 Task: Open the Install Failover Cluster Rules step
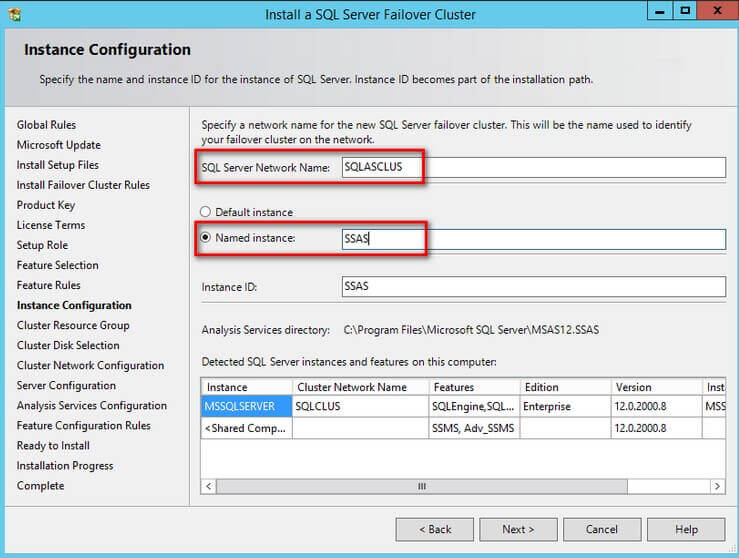coord(83,185)
